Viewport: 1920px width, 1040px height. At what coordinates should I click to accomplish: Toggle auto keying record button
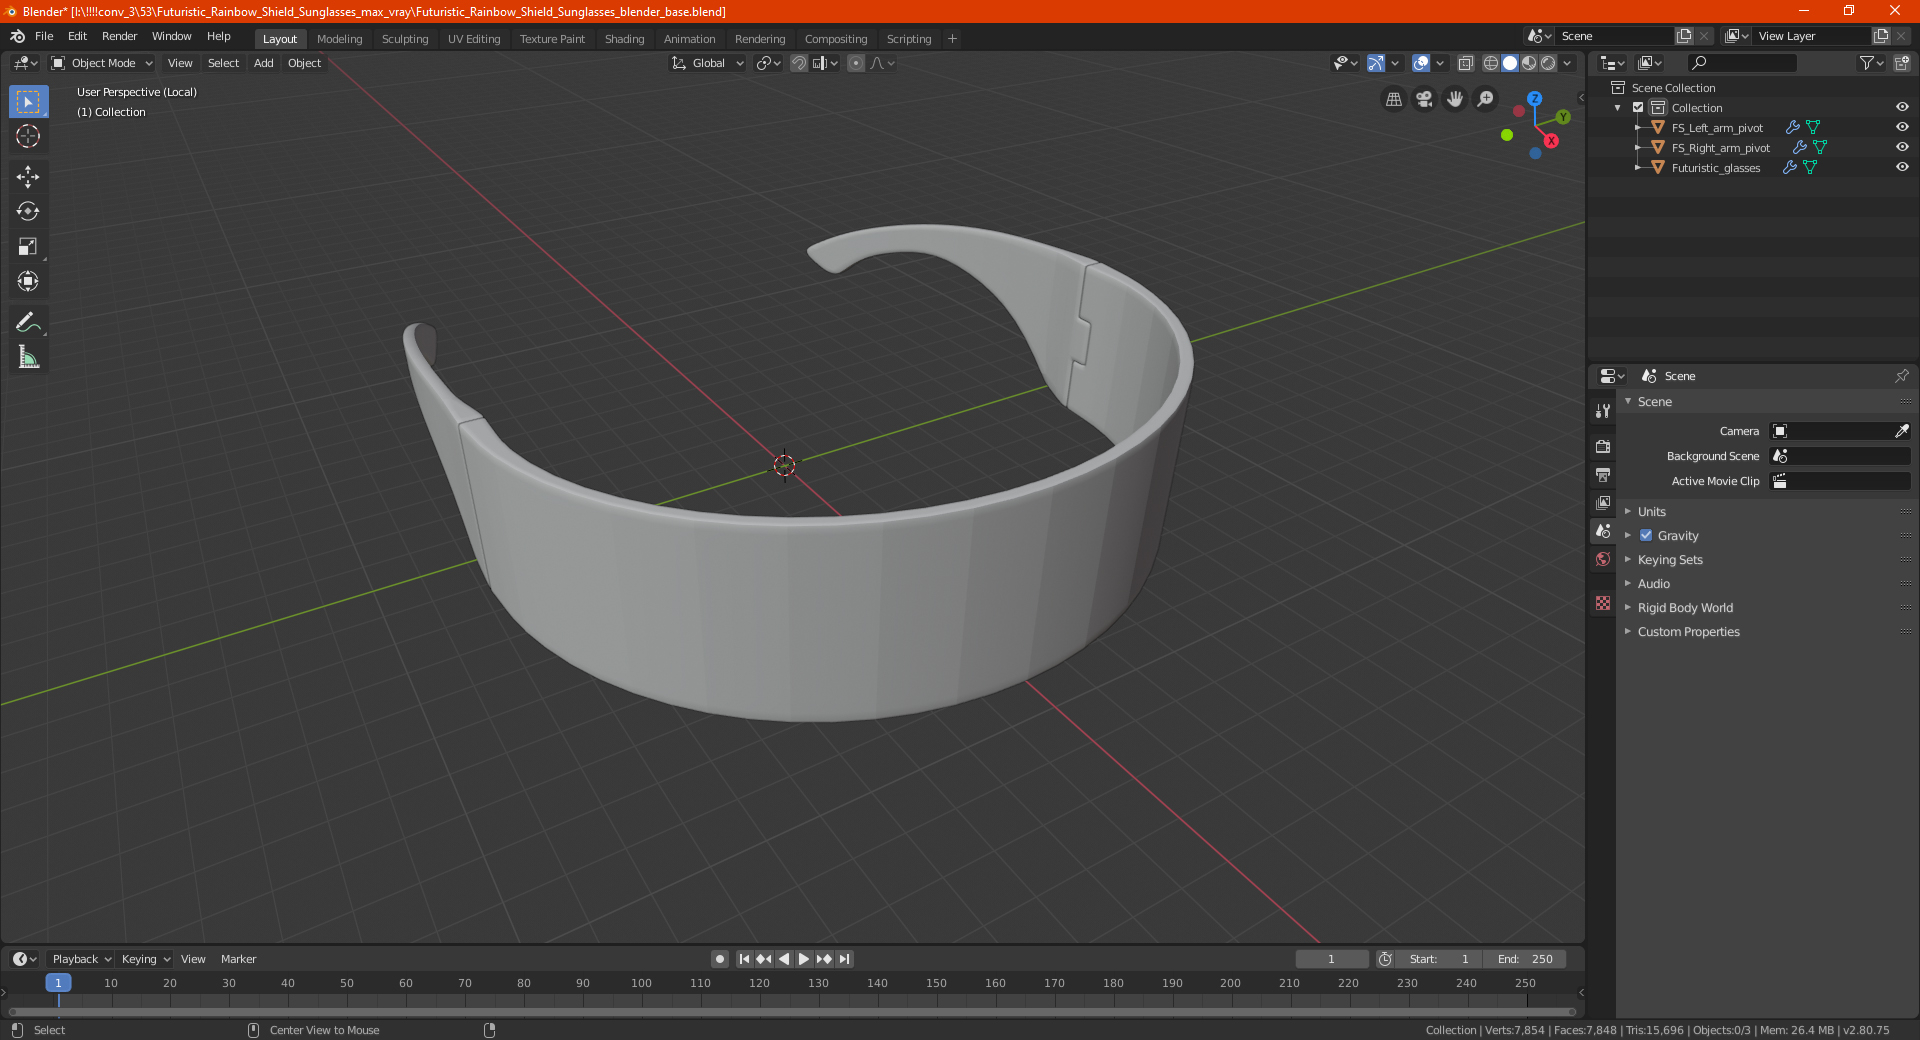point(720,959)
